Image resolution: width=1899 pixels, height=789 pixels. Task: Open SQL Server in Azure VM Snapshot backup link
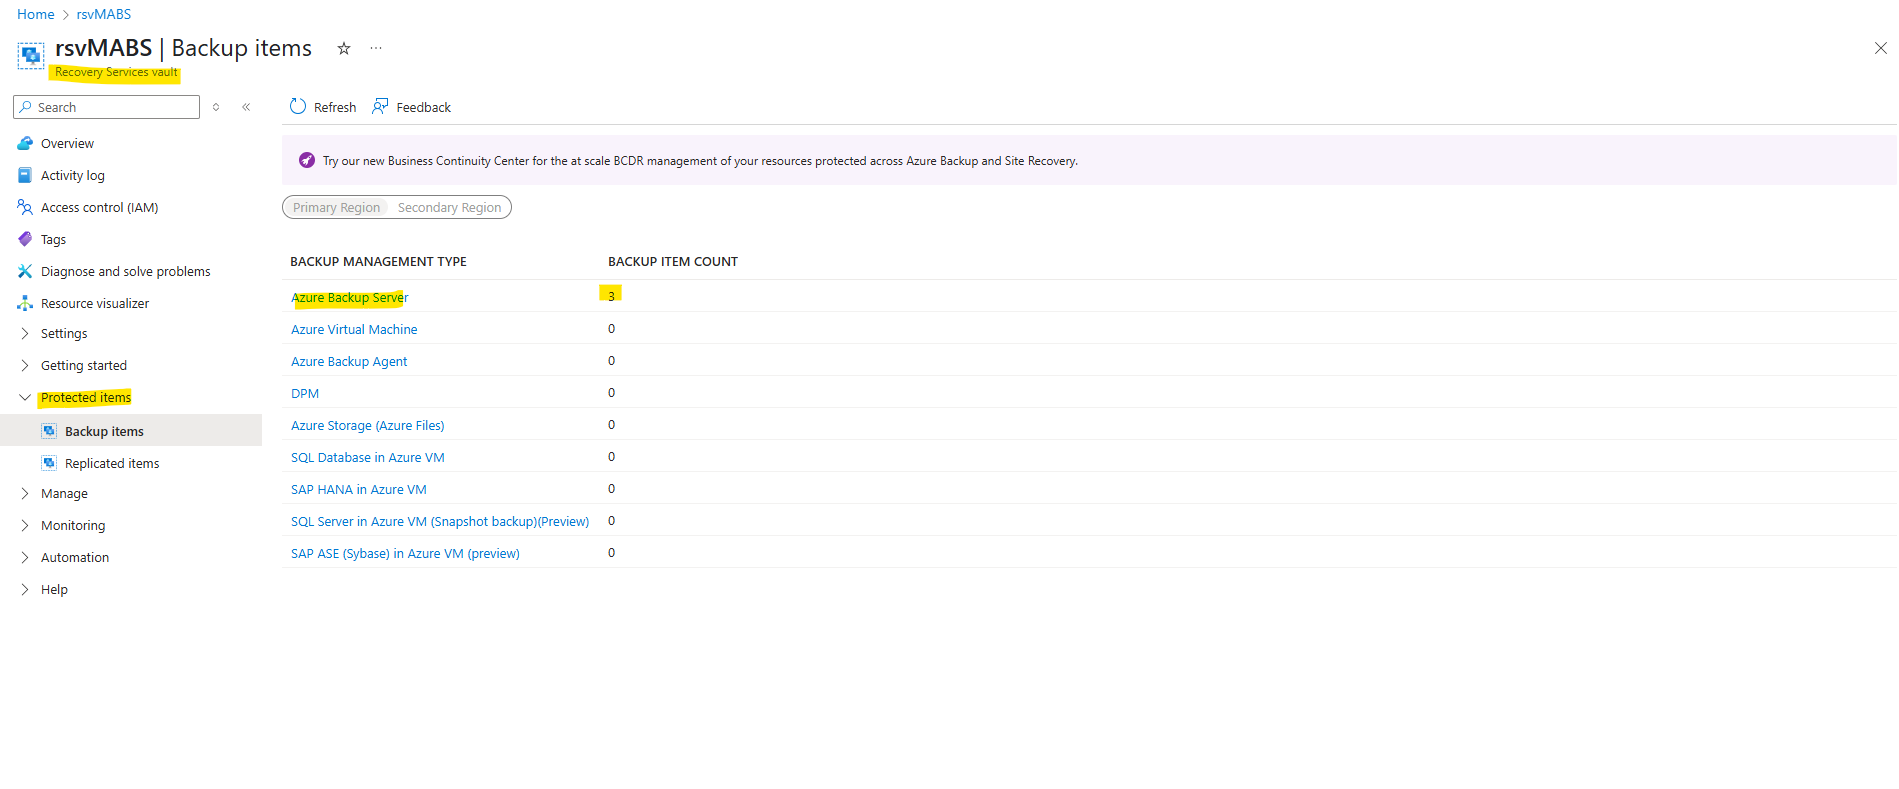[440, 521]
